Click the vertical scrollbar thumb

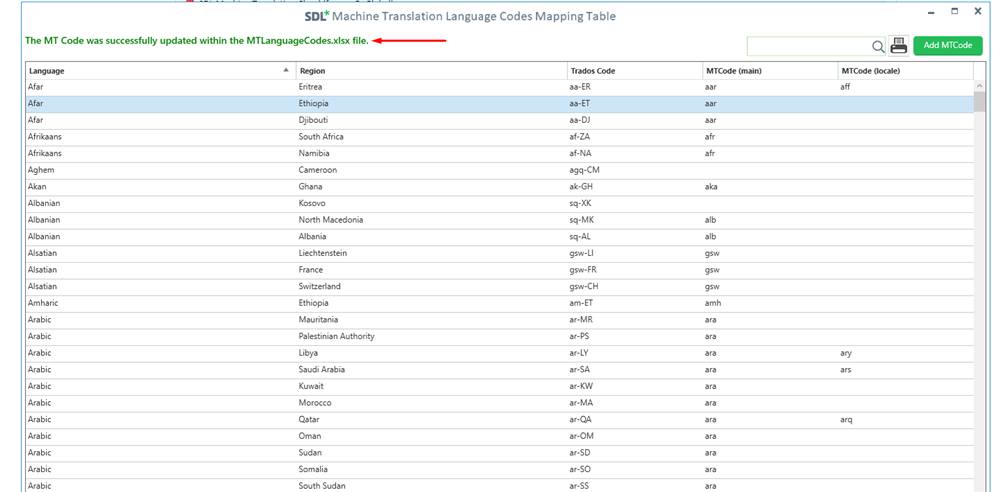tap(979, 101)
